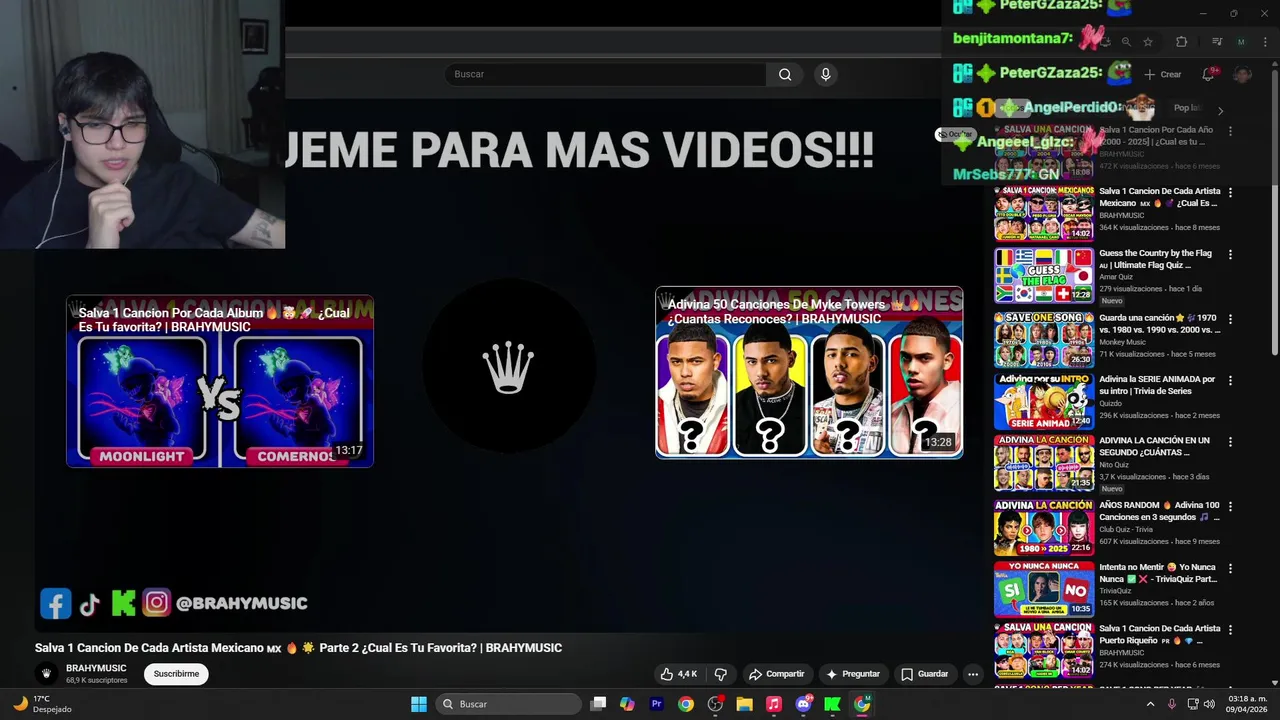The height and width of the screenshot is (720, 1280).
Task: Open options menu for Yo Nunca Nunca video
Action: [x=1230, y=568]
